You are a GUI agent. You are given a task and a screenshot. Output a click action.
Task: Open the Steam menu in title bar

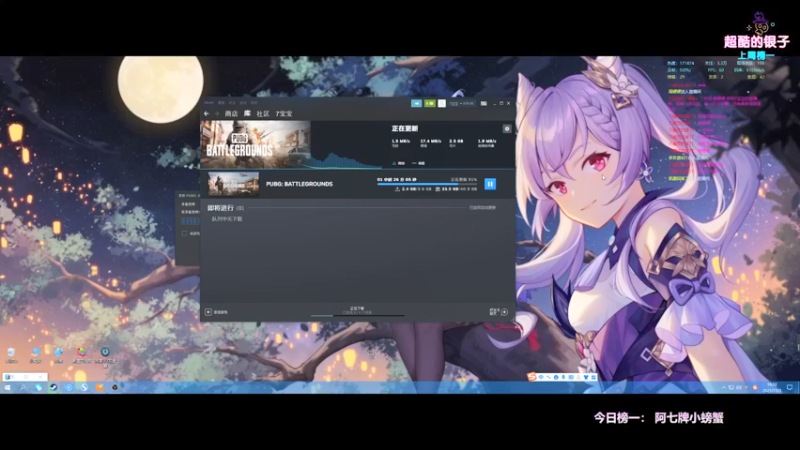coord(209,103)
